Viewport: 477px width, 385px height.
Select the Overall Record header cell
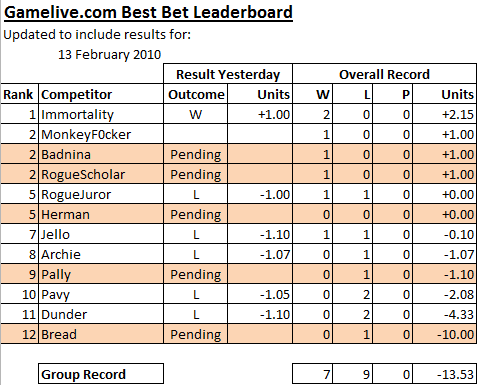pyautogui.click(x=384, y=74)
